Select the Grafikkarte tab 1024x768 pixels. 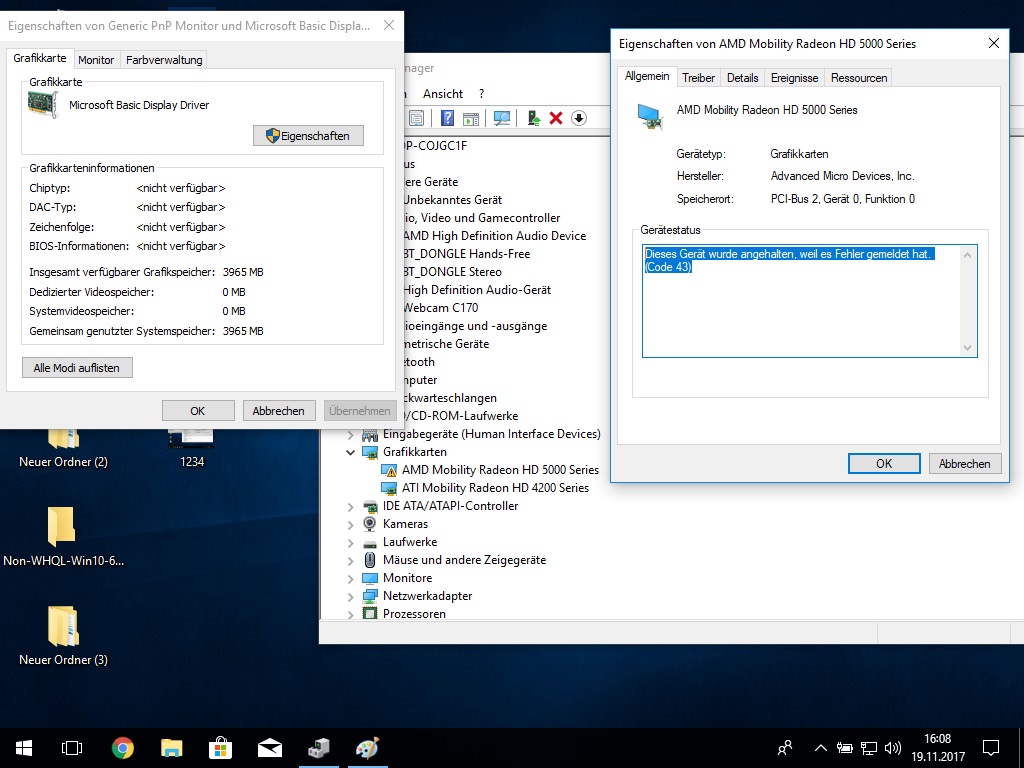[x=40, y=58]
